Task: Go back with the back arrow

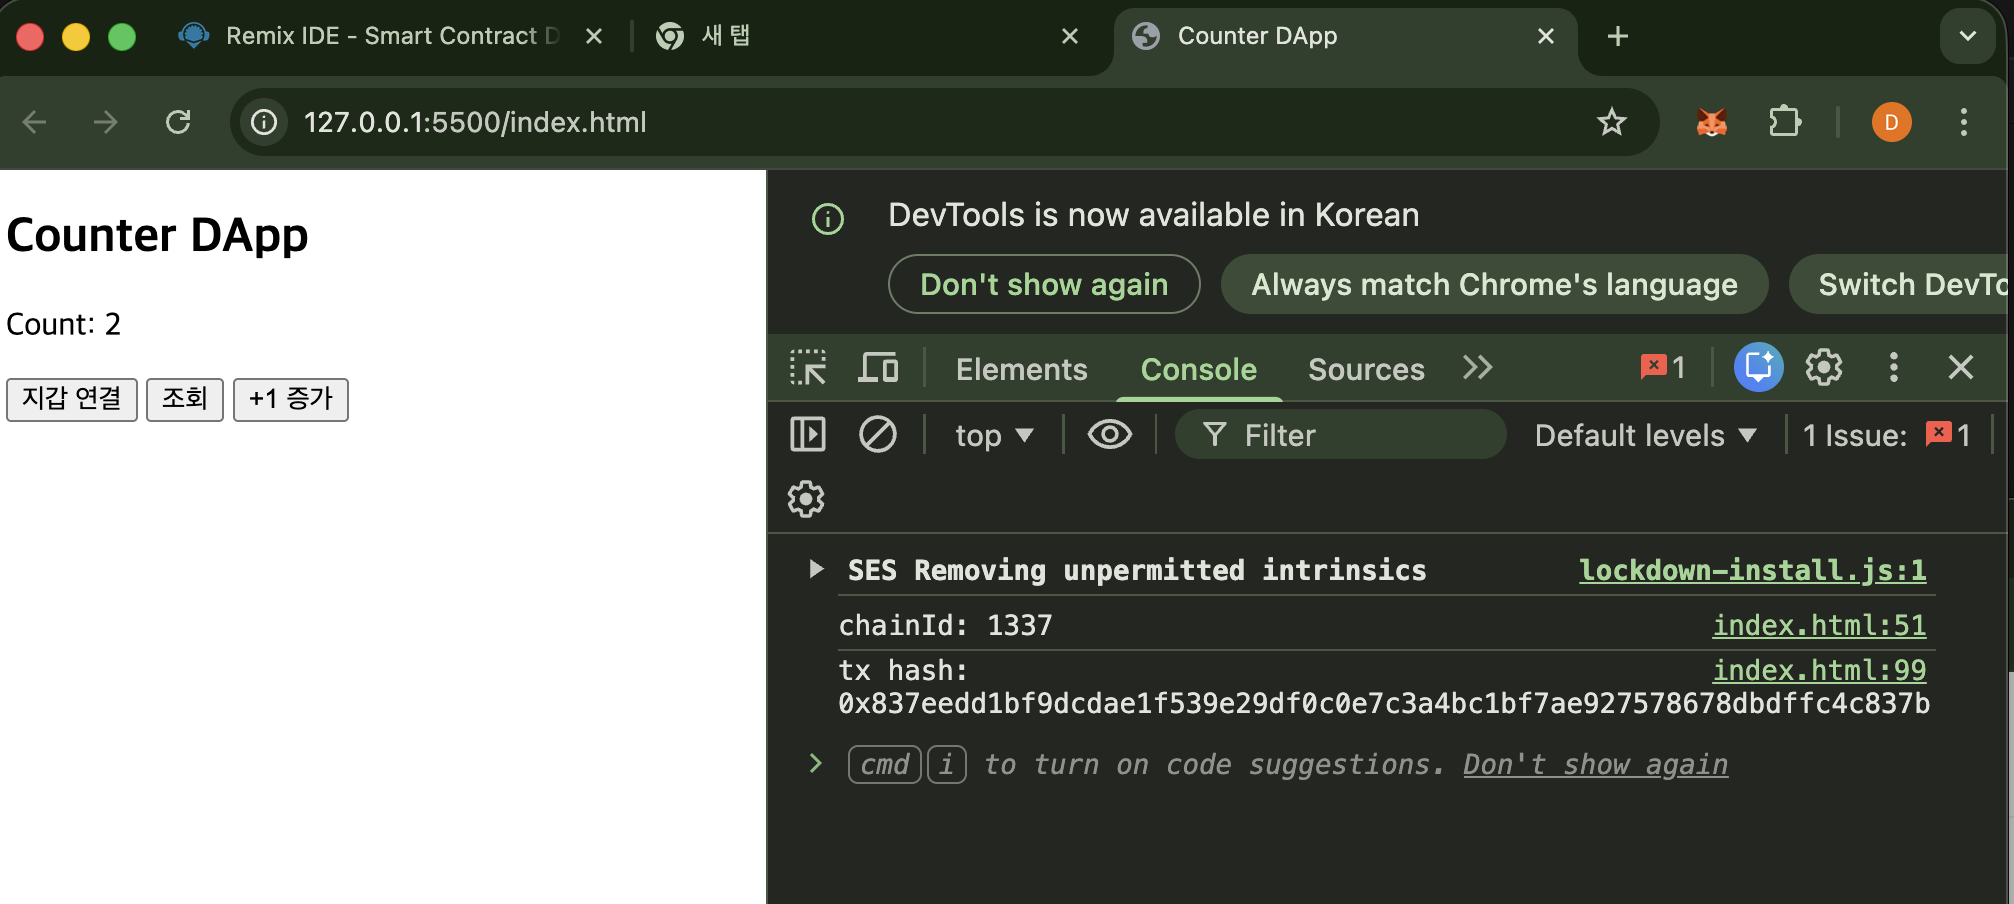Action: (x=35, y=122)
